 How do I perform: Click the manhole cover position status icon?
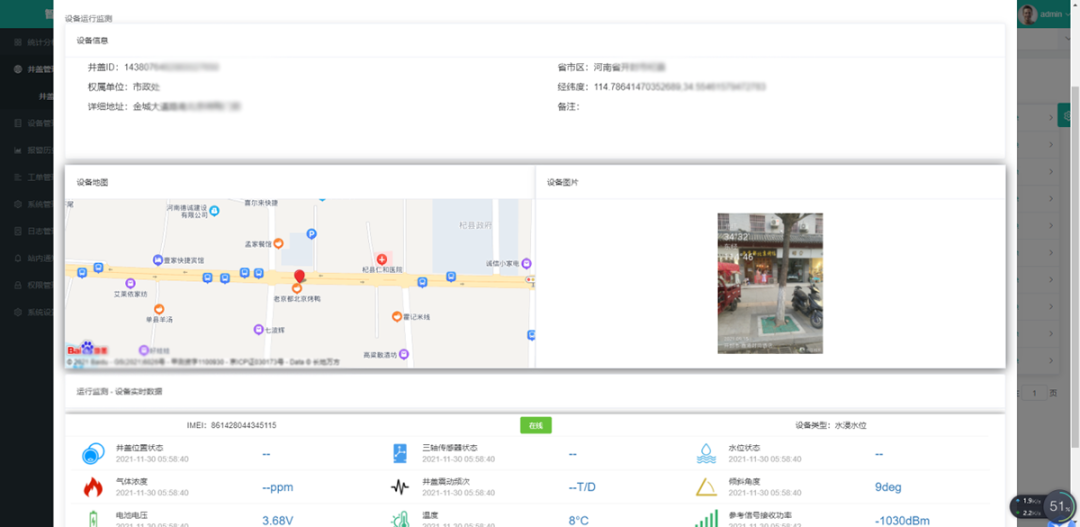coord(92,454)
